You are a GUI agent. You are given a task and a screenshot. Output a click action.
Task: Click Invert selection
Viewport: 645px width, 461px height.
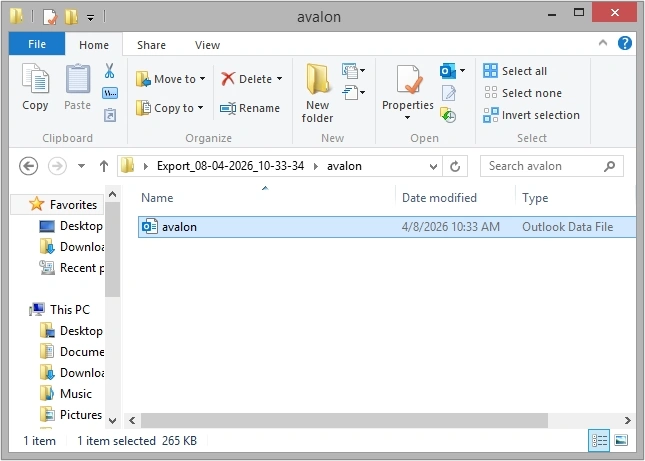(531, 115)
